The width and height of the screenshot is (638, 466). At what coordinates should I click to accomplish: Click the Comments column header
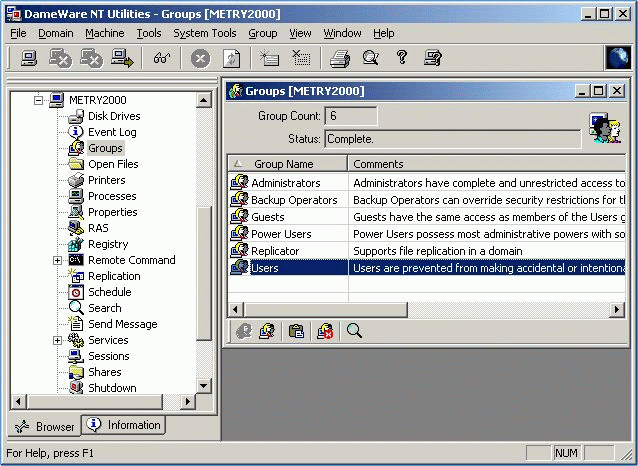click(487, 164)
